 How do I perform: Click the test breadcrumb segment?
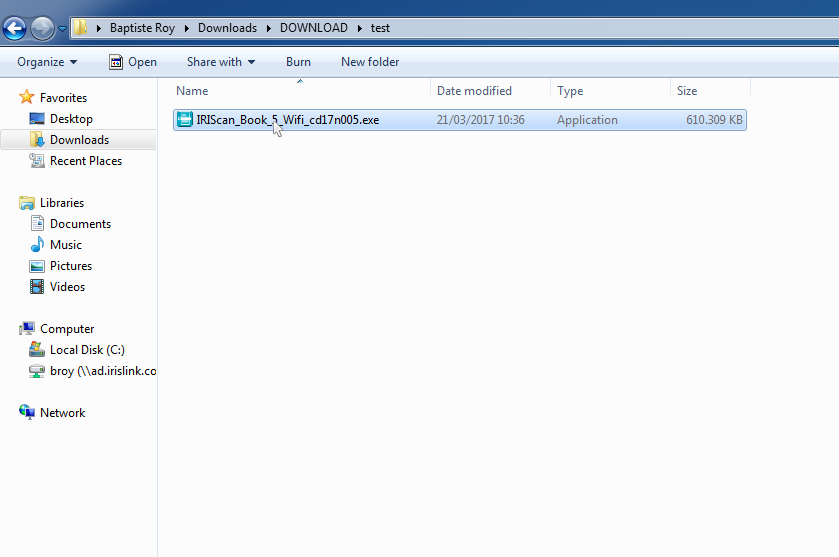380,28
